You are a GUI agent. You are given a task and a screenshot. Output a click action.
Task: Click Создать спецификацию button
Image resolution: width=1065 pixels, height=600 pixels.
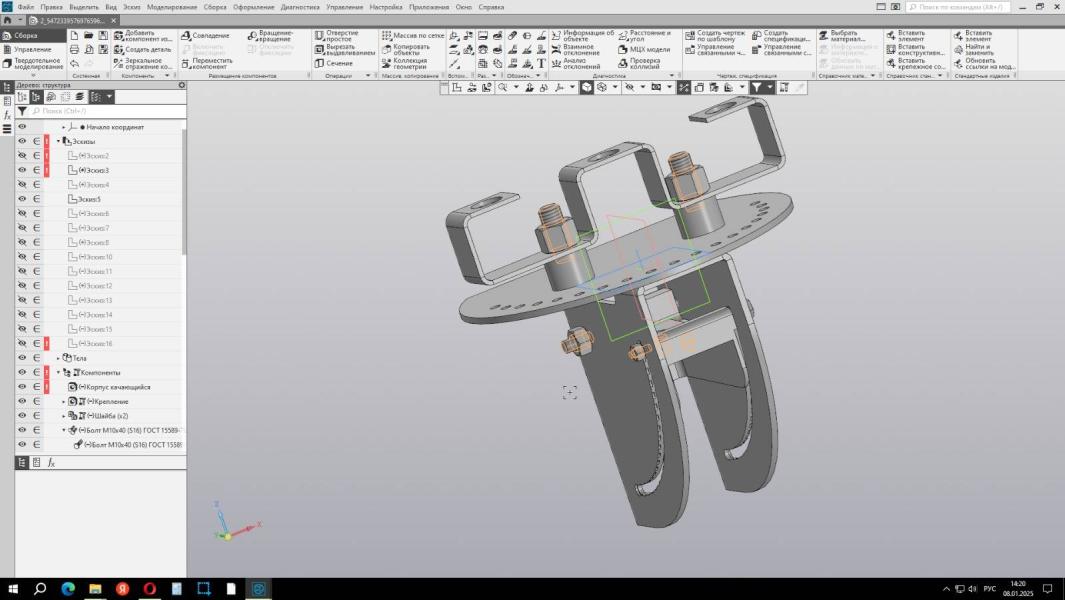click(781, 35)
